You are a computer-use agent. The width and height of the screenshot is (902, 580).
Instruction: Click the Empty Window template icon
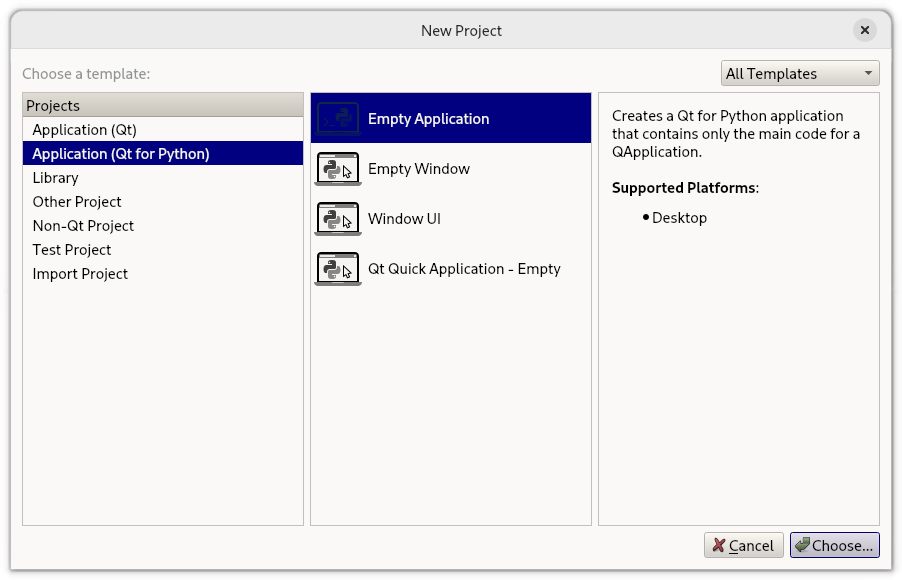[x=338, y=168]
